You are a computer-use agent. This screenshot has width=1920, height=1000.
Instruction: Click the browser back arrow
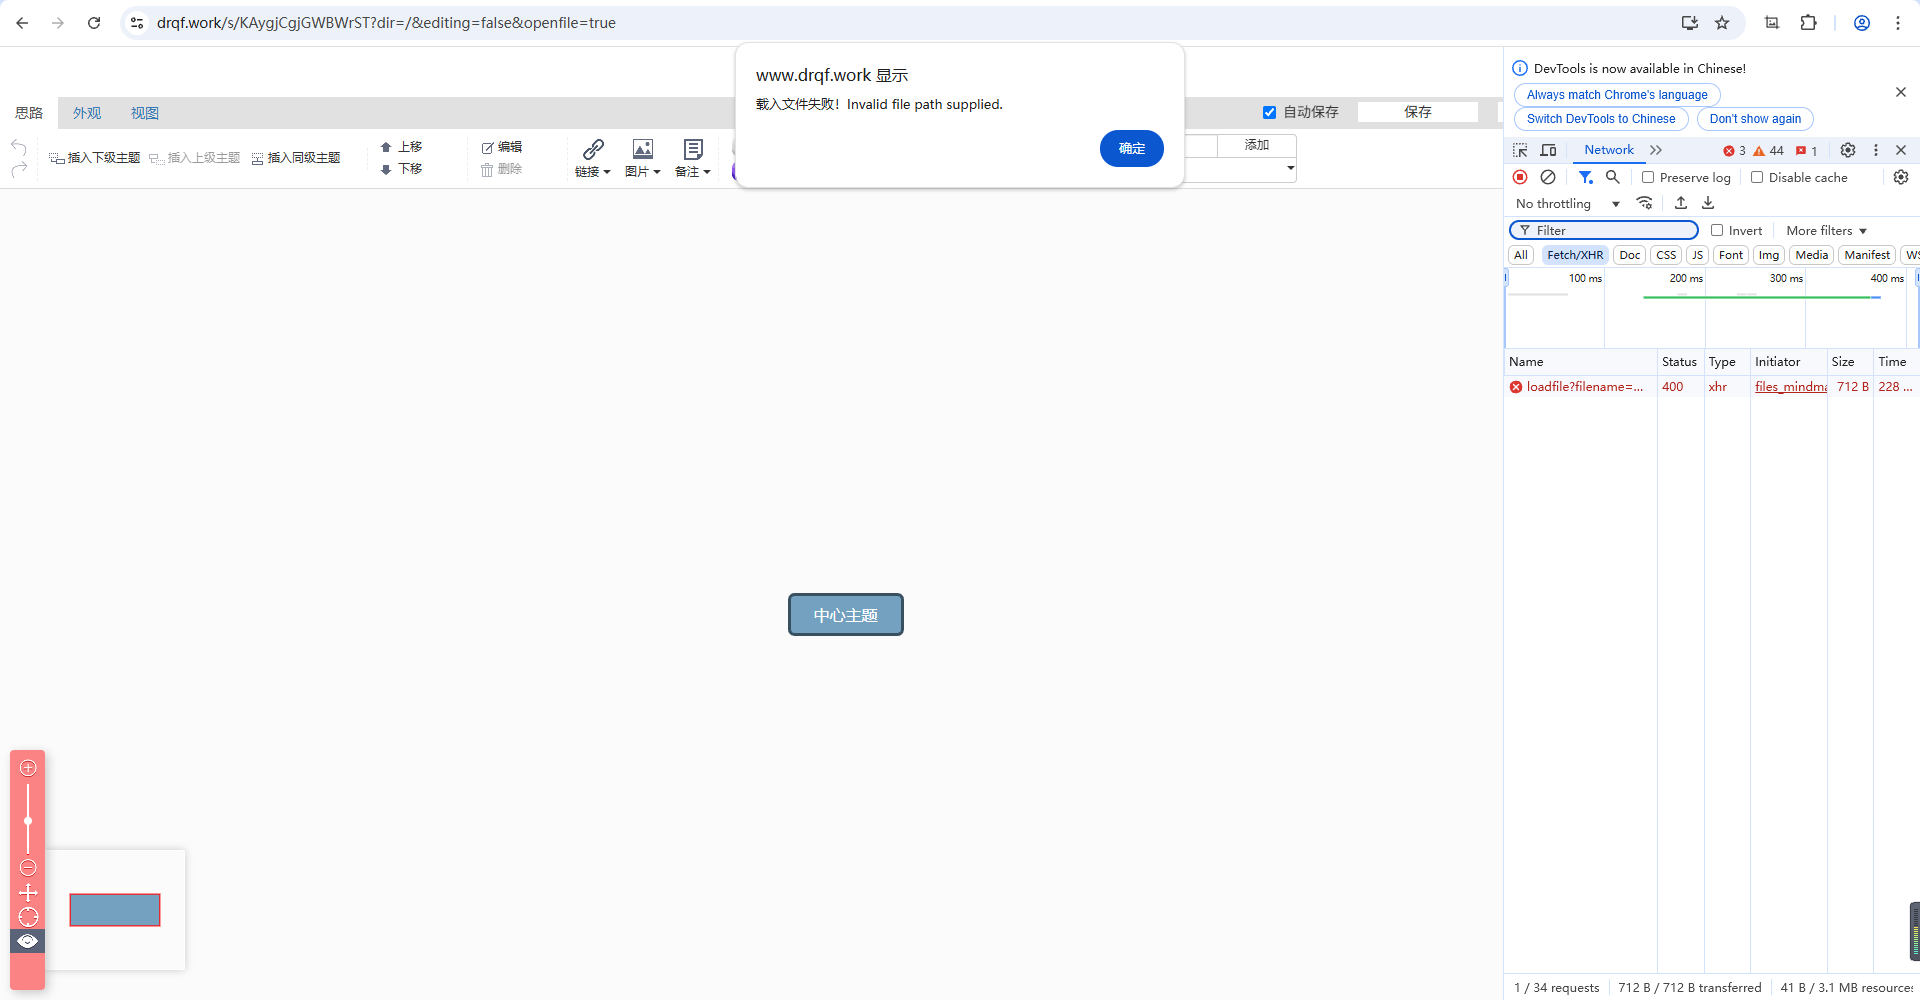22,22
